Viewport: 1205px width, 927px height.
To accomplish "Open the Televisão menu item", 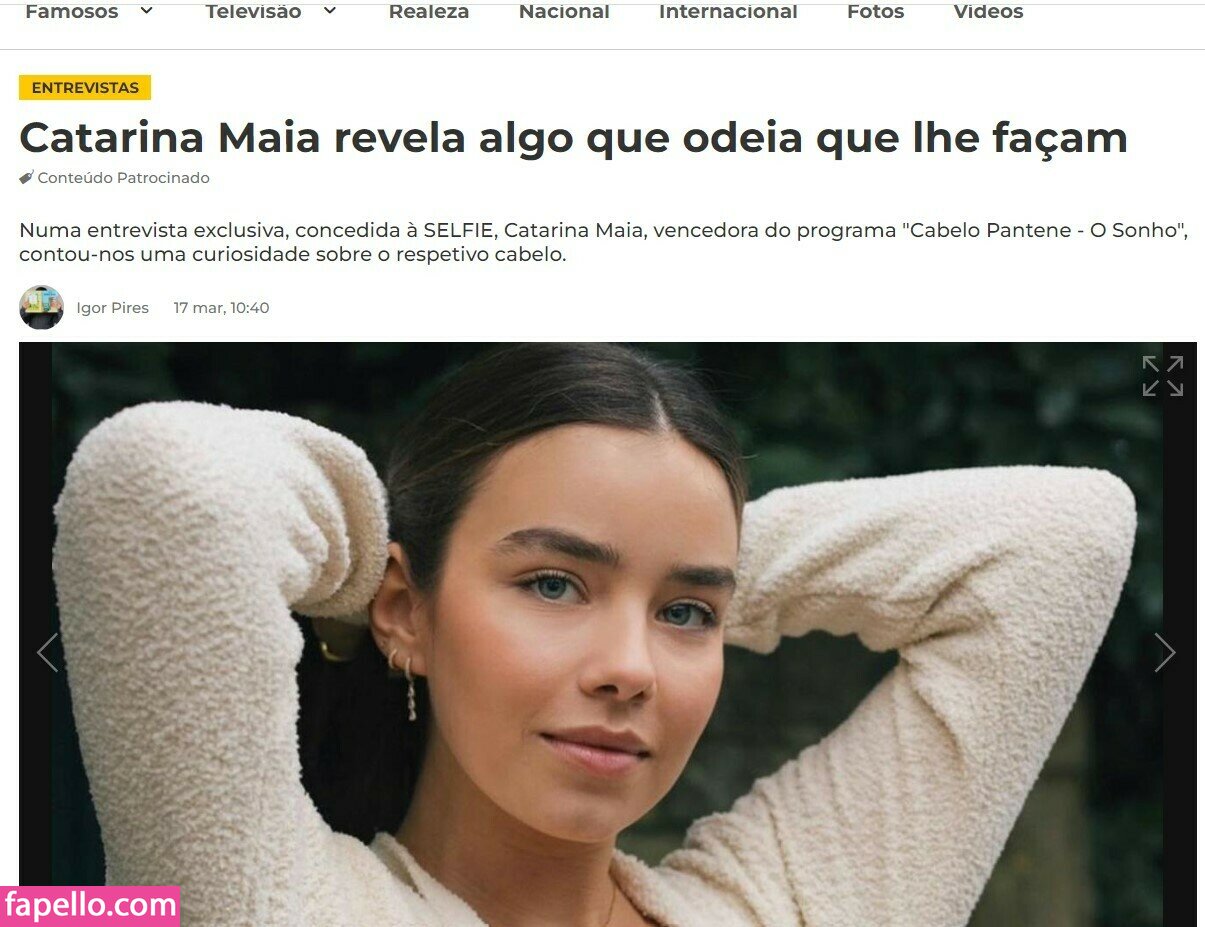I will point(253,12).
